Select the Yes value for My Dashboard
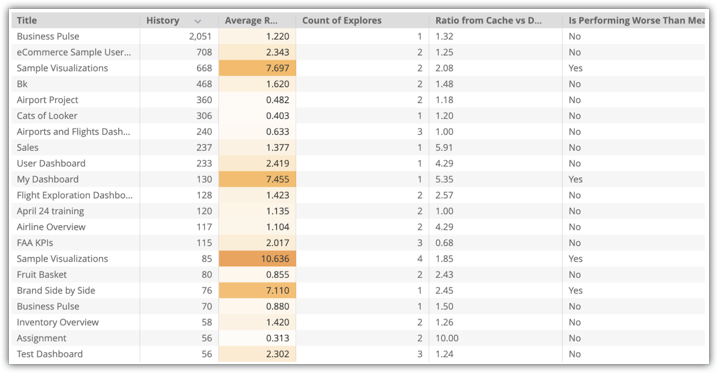Viewport: 718px width, 373px height. 576,179
